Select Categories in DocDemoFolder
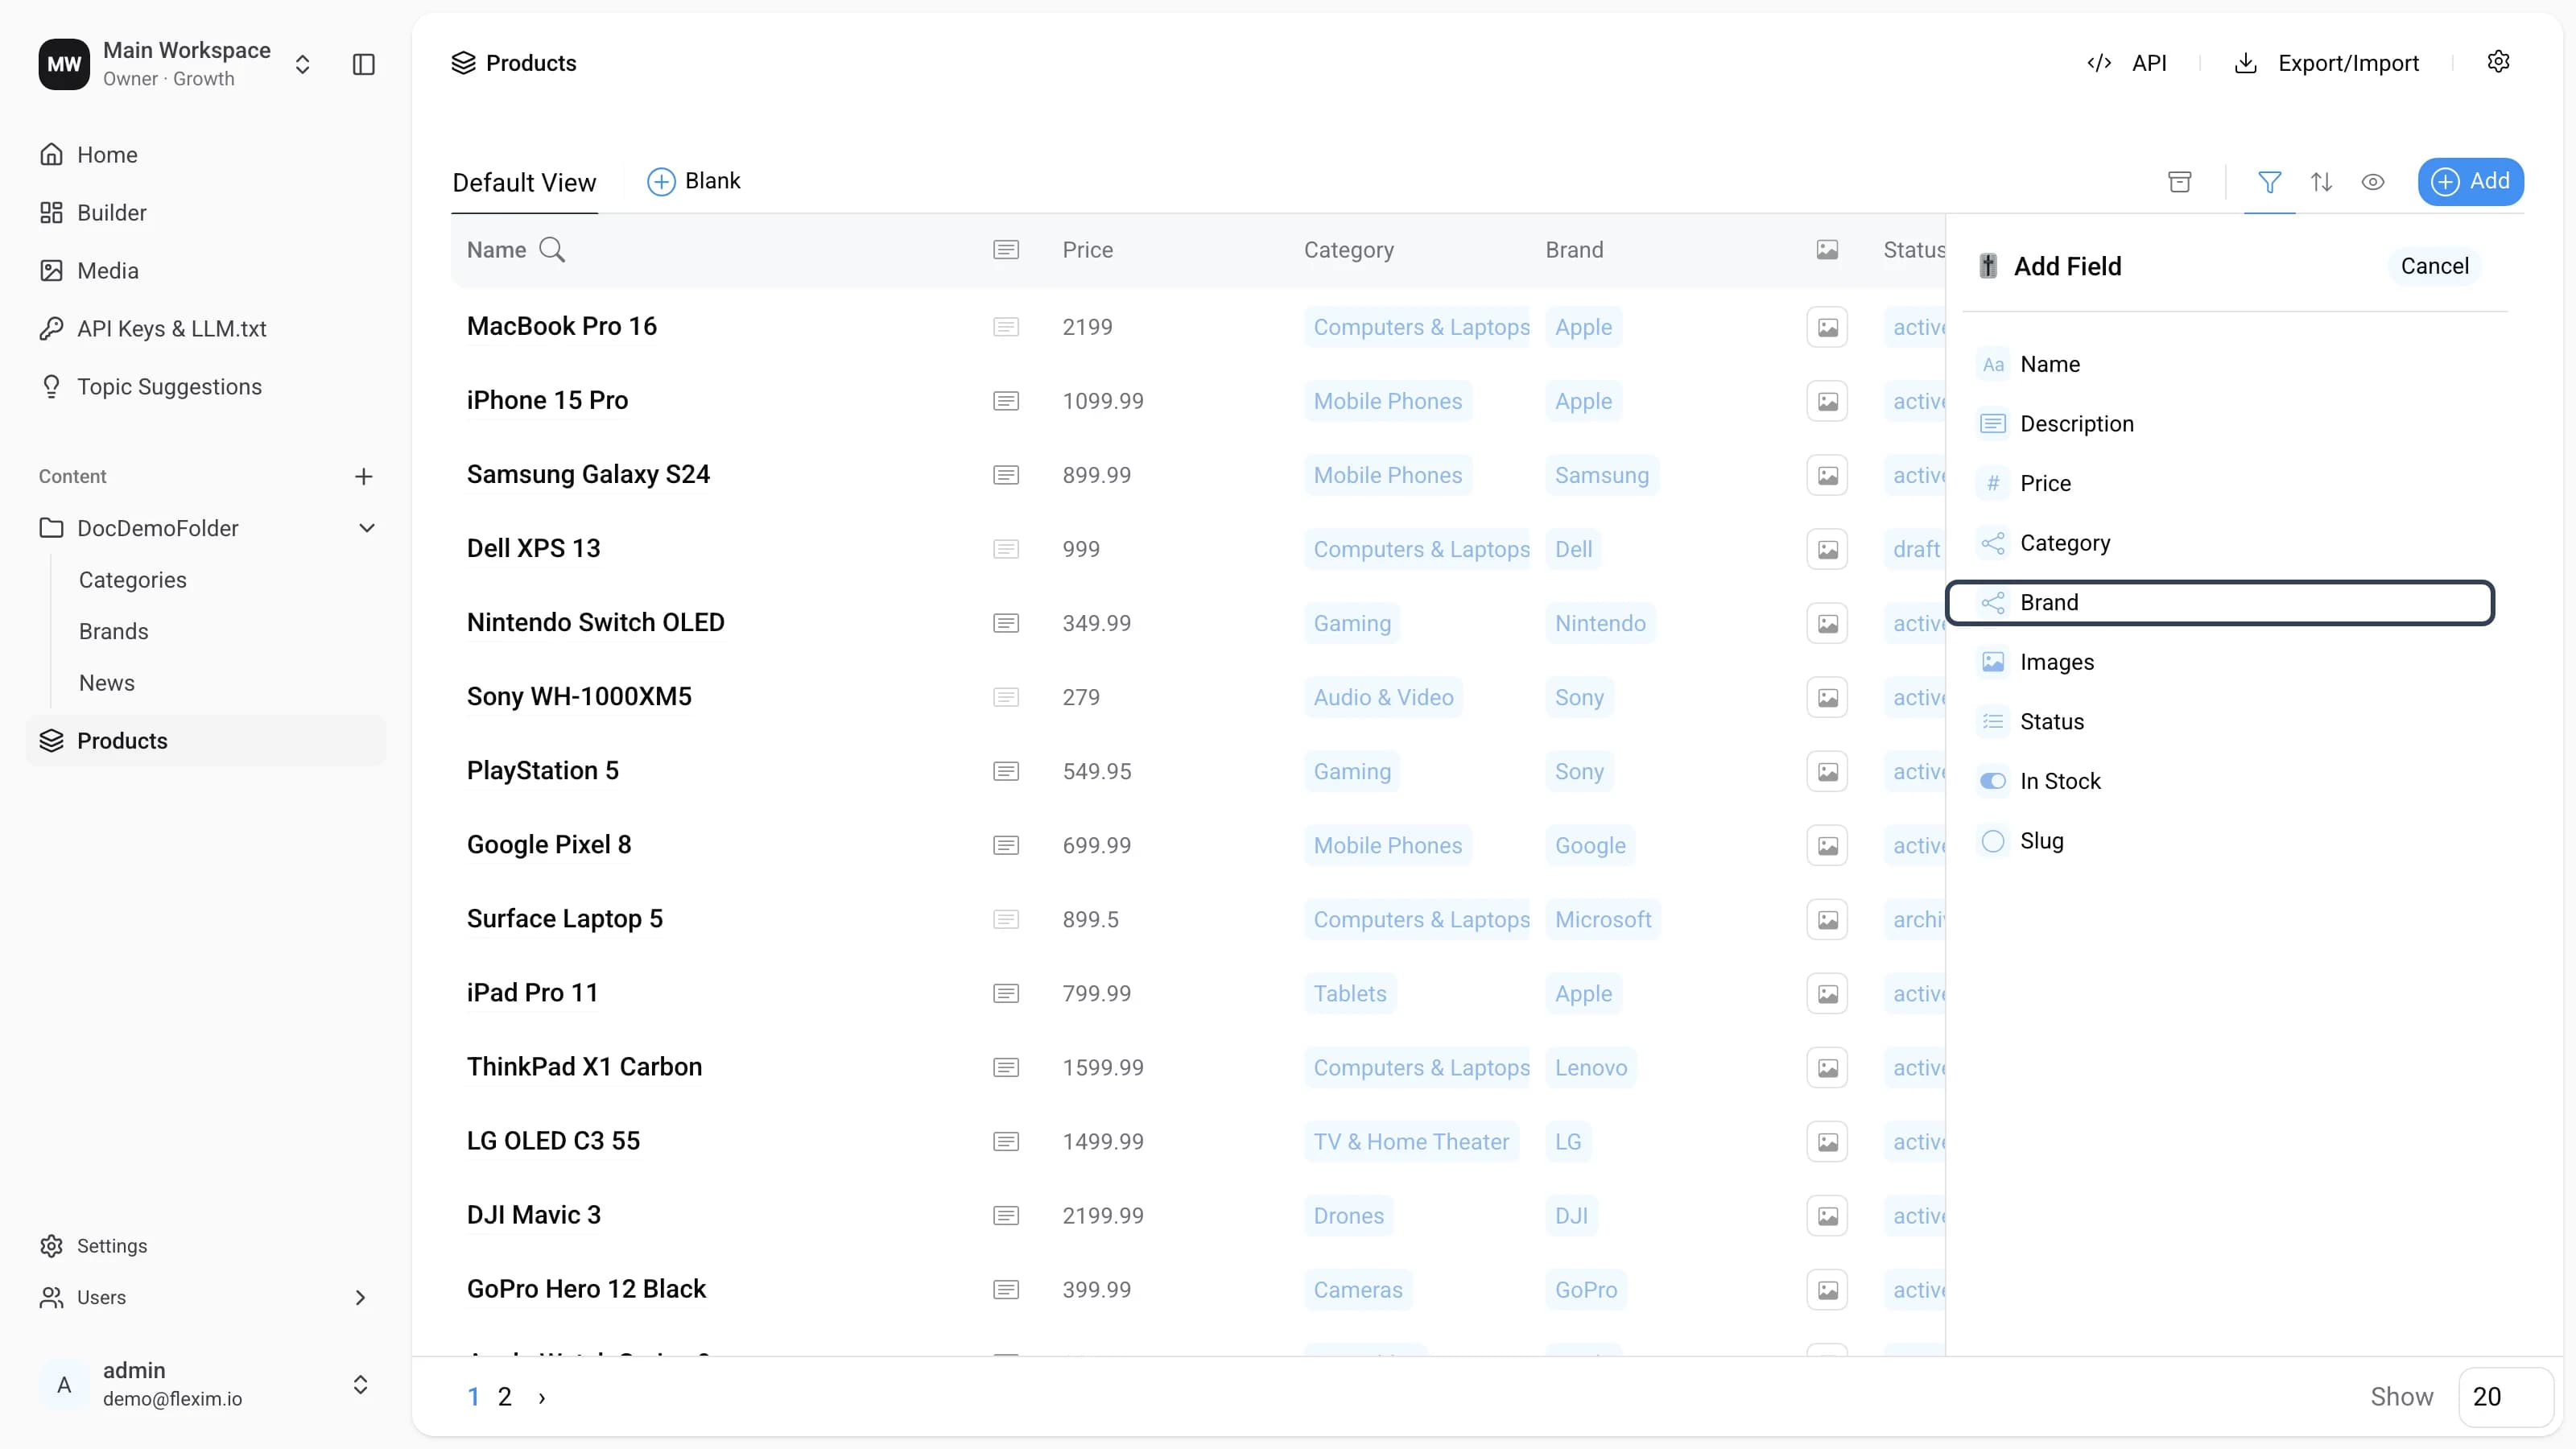 point(132,580)
